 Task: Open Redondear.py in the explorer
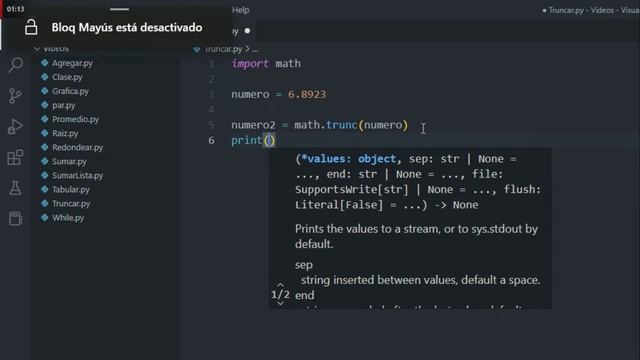(78, 147)
